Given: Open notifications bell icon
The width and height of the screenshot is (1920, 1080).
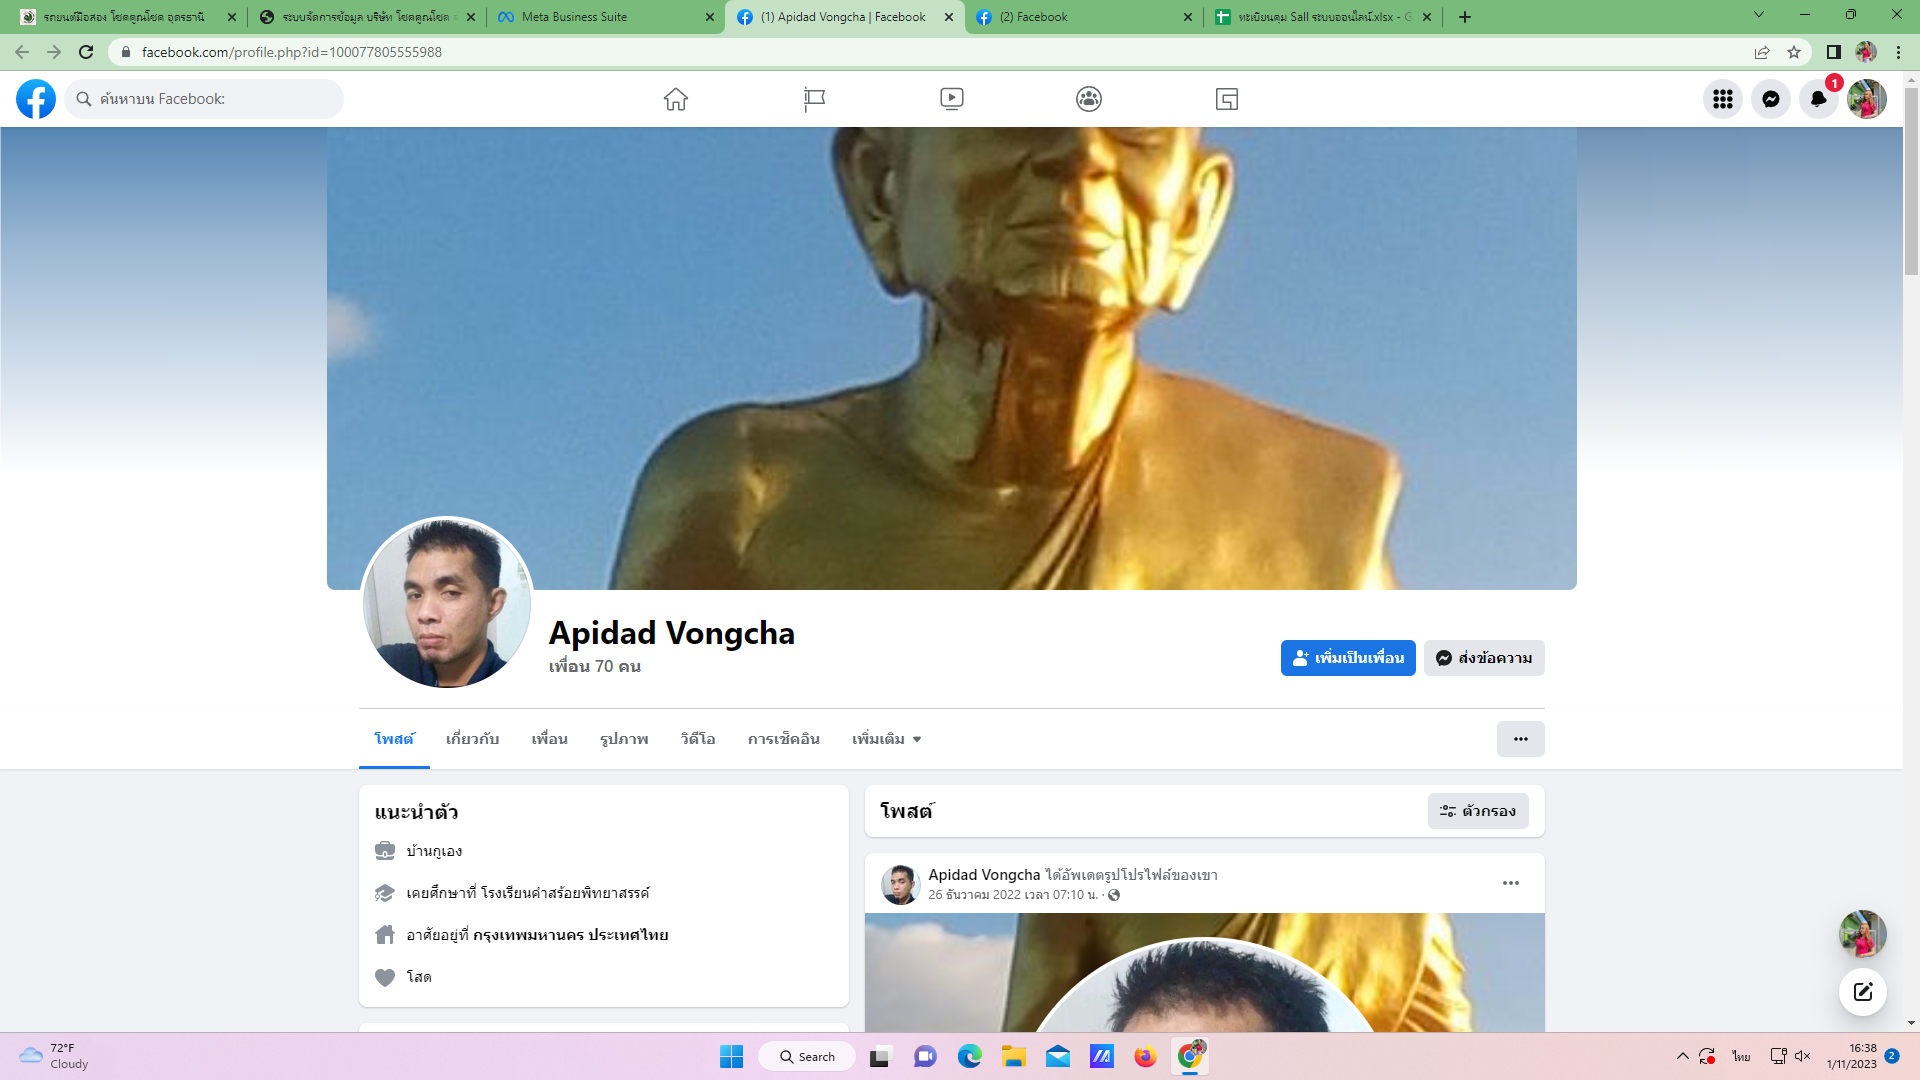Looking at the screenshot, I should (x=1818, y=99).
